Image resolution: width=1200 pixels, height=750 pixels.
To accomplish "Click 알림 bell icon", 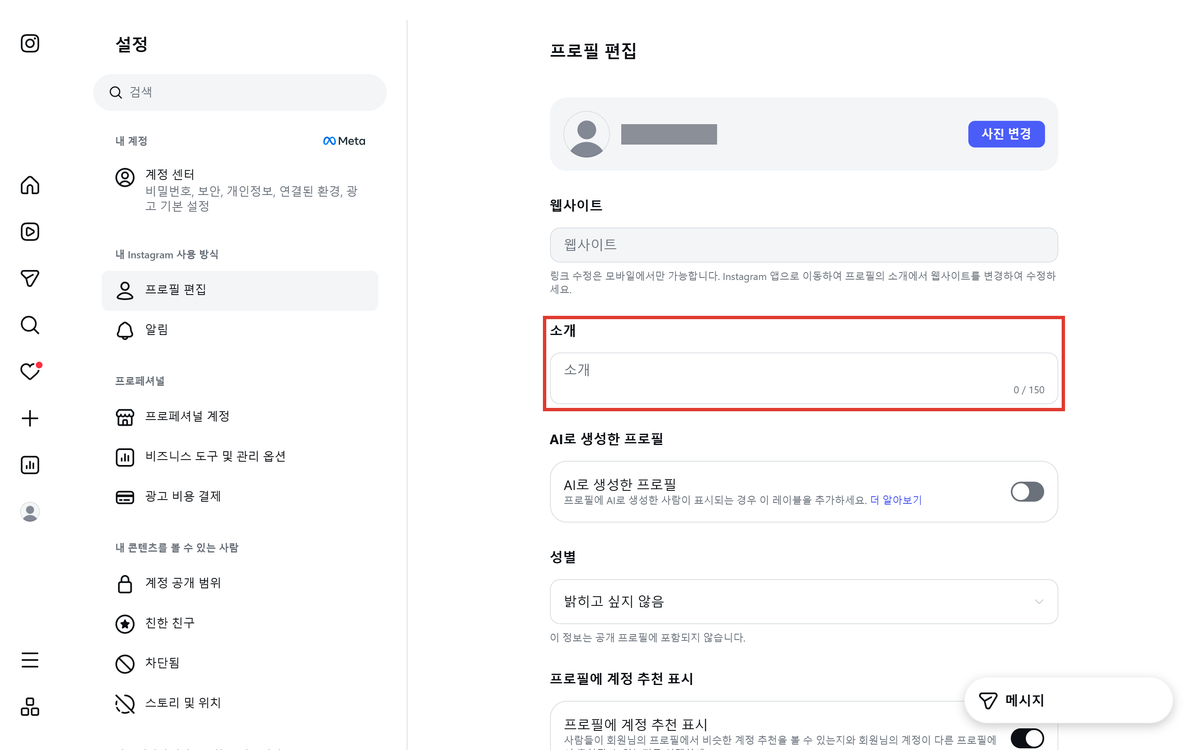I will coord(125,331).
